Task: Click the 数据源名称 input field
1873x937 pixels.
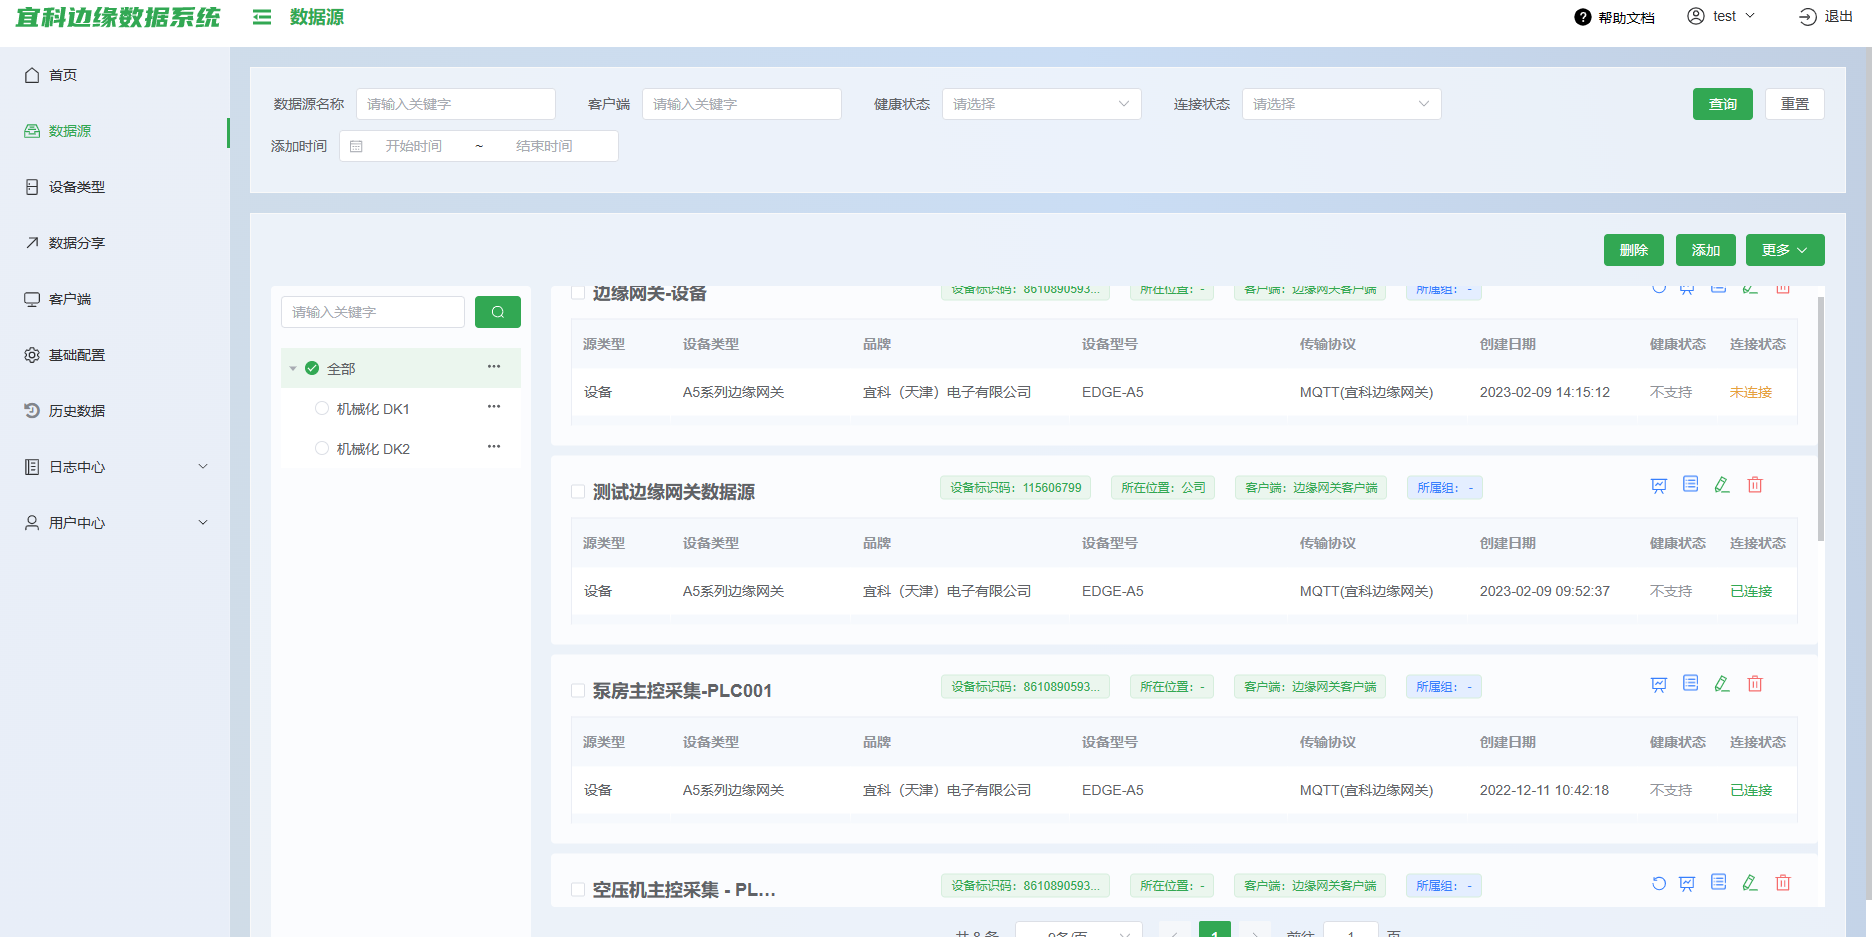Action: pos(455,104)
